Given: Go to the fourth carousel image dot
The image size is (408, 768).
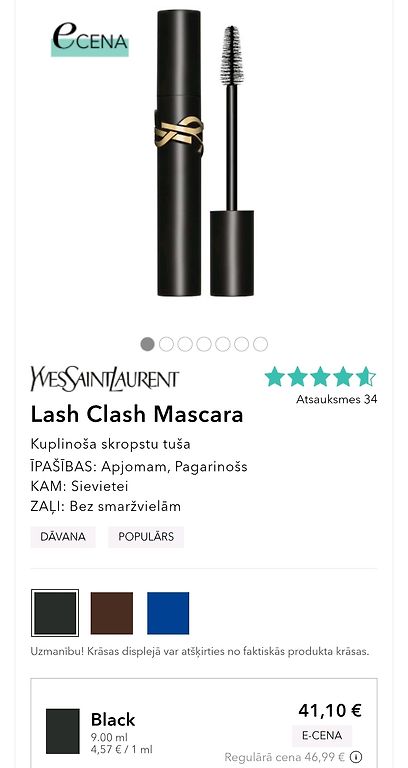Looking at the screenshot, I should pos(204,344).
